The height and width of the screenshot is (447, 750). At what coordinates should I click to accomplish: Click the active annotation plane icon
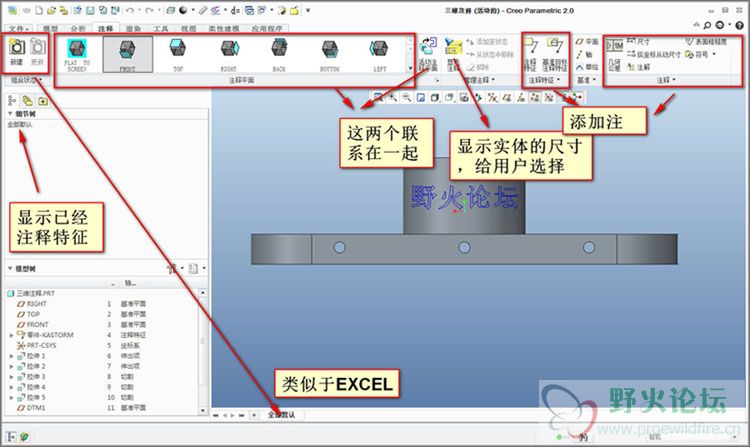pos(428,47)
